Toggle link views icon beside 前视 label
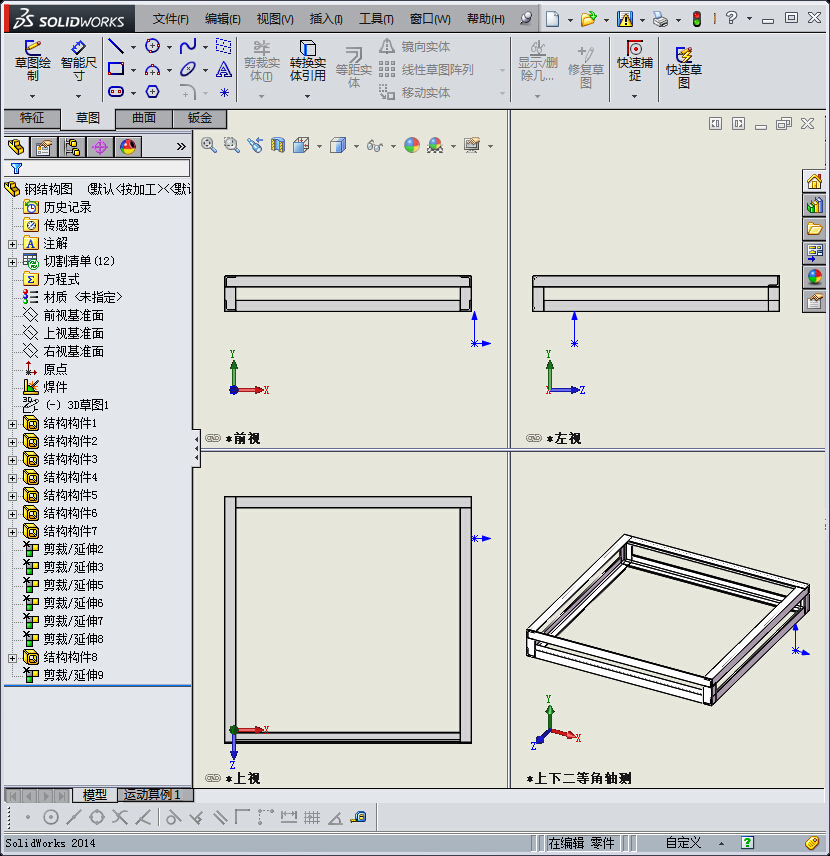 (213, 438)
